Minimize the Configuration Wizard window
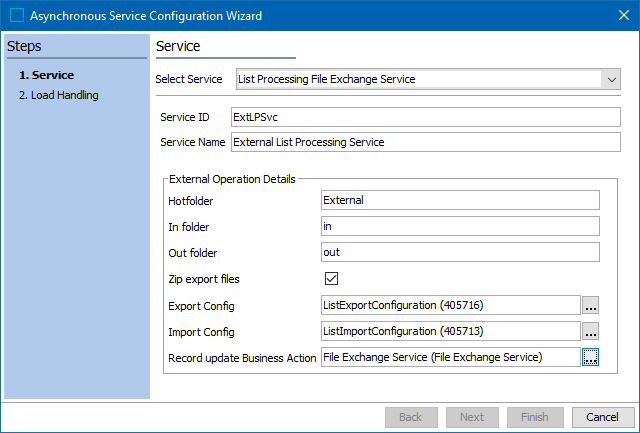 (527, 15)
